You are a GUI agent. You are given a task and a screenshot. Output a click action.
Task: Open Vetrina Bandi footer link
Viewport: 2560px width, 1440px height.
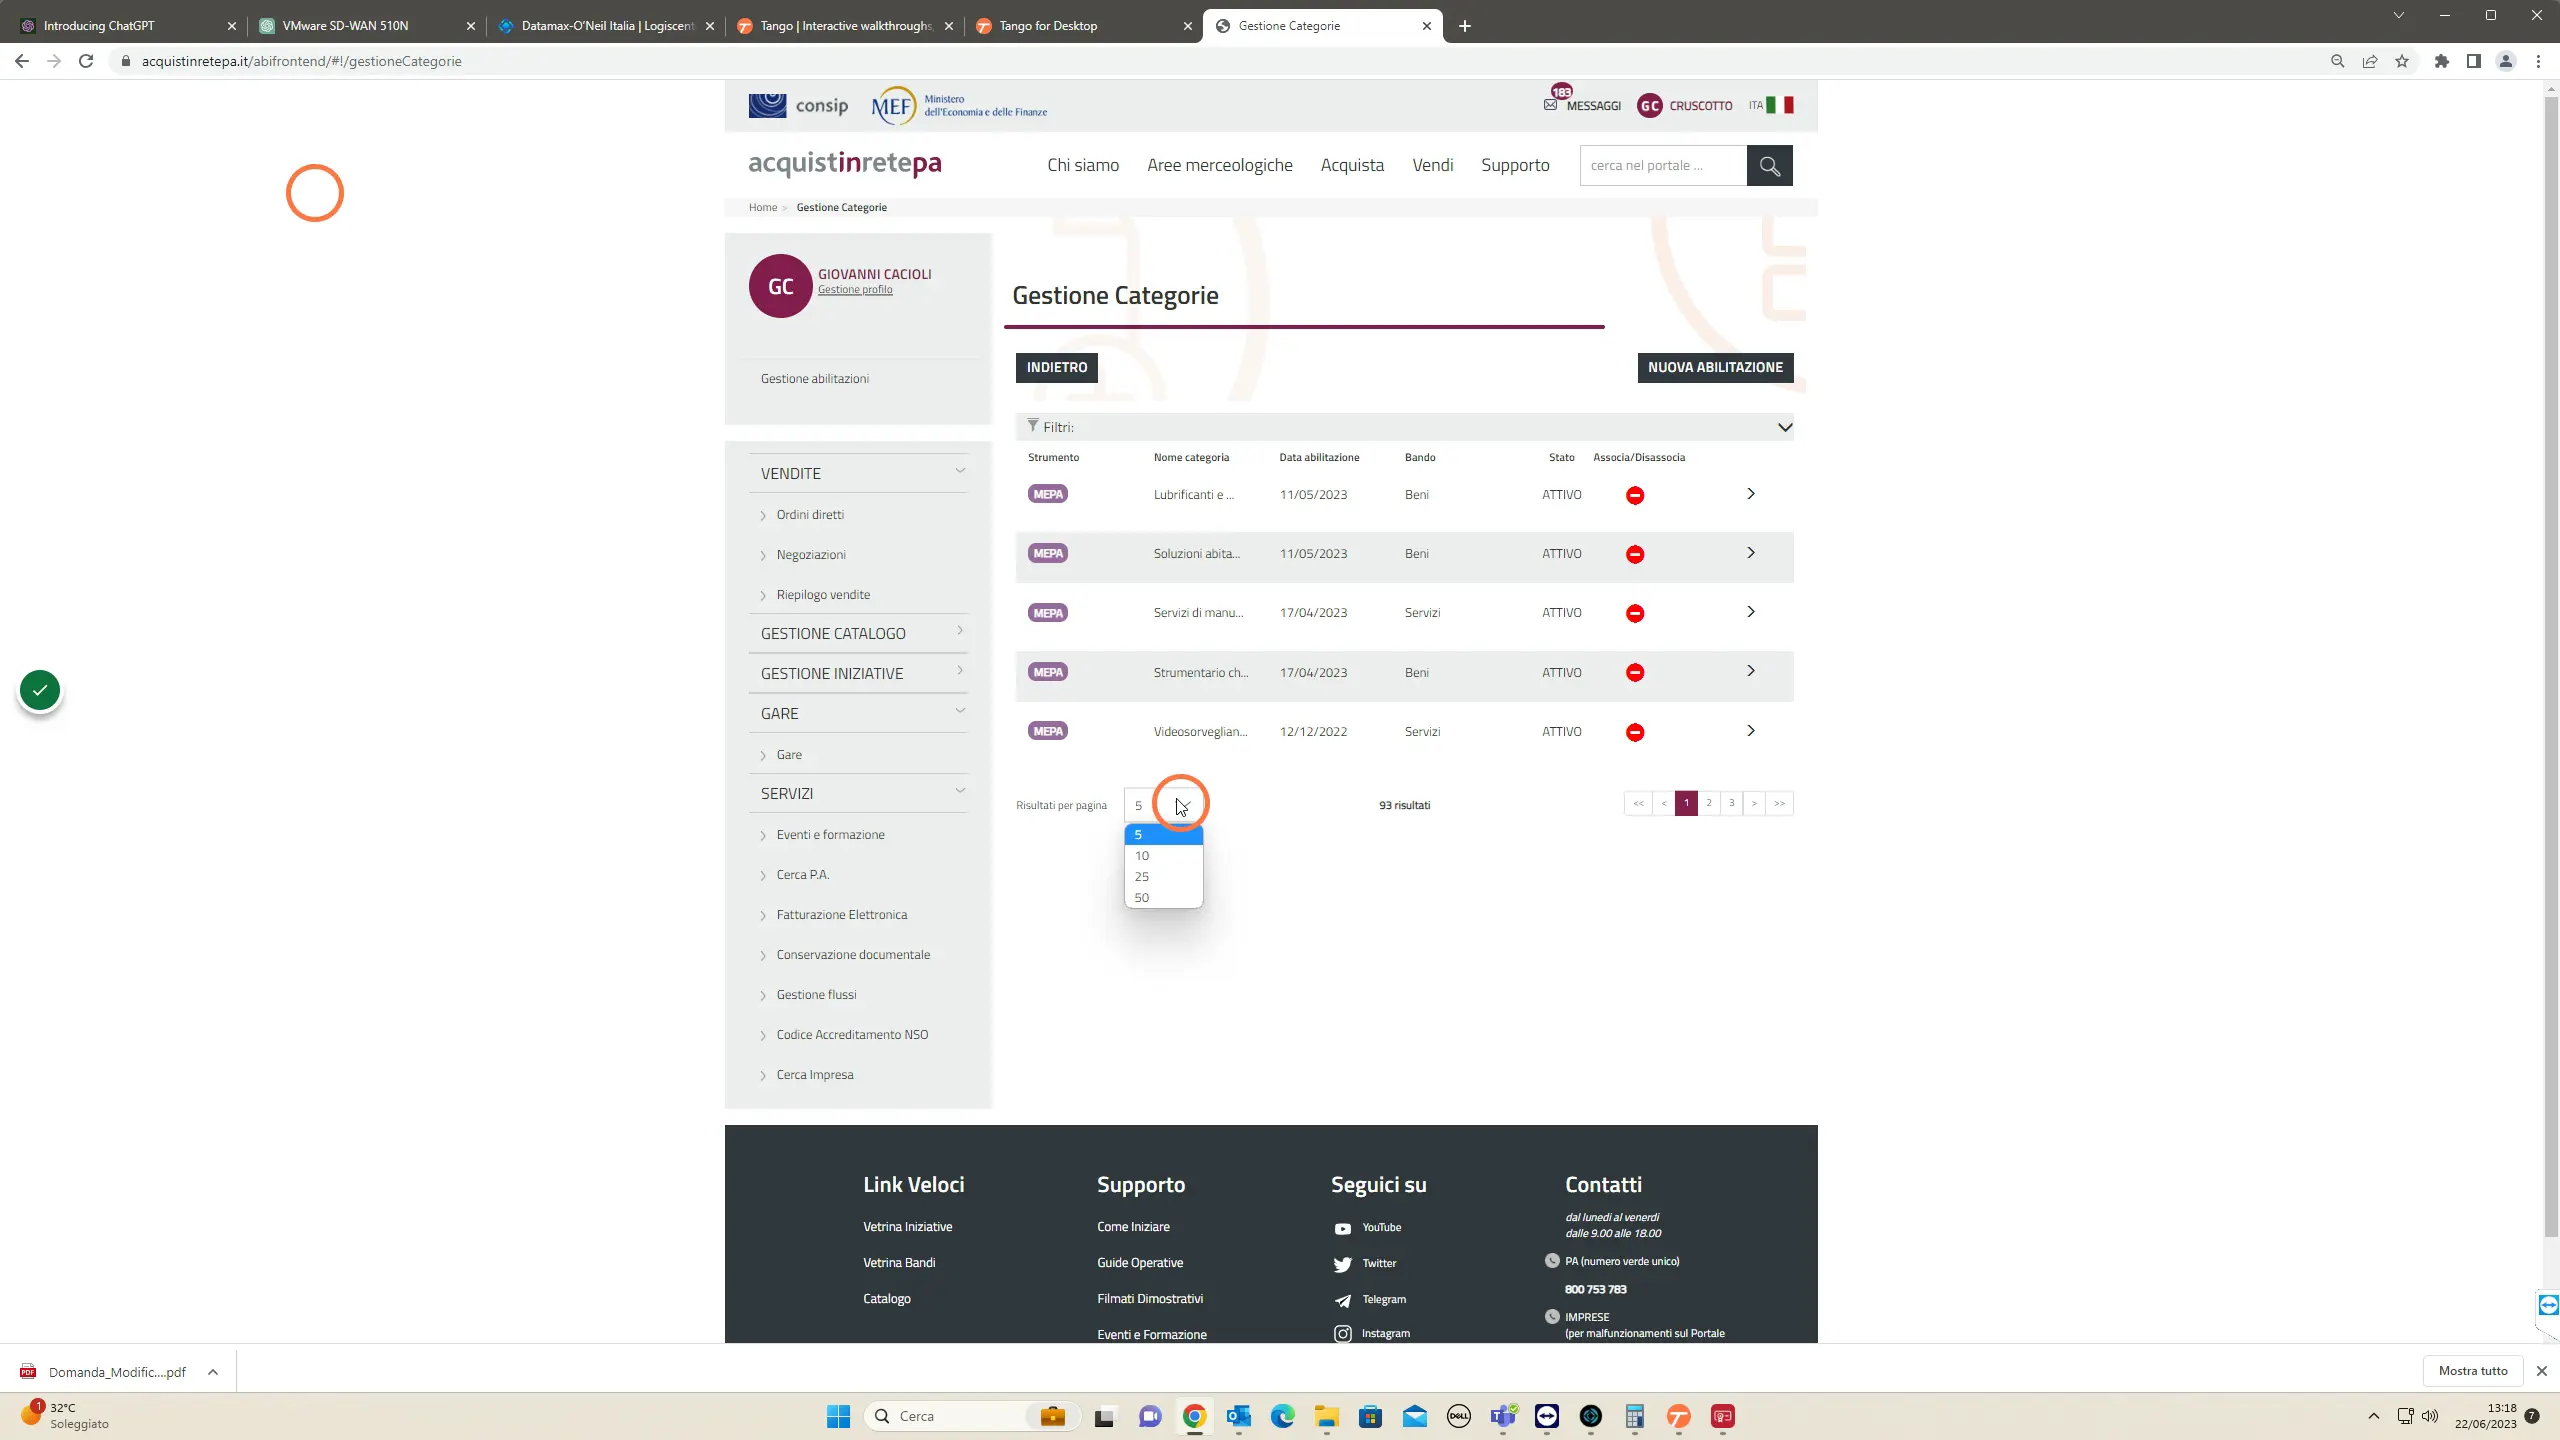click(899, 1263)
